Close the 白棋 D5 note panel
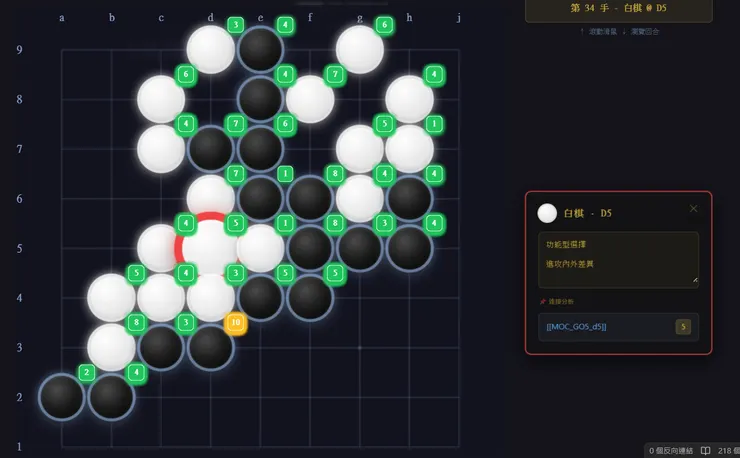 tap(693, 209)
